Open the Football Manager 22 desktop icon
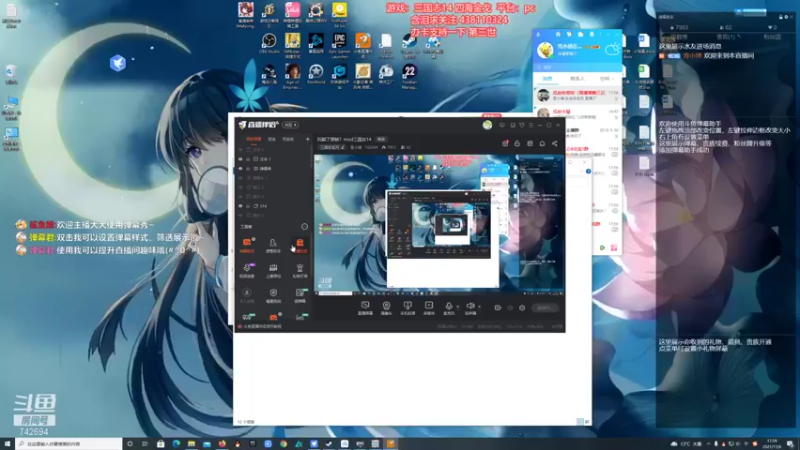The width and height of the screenshot is (800, 450). (409, 74)
